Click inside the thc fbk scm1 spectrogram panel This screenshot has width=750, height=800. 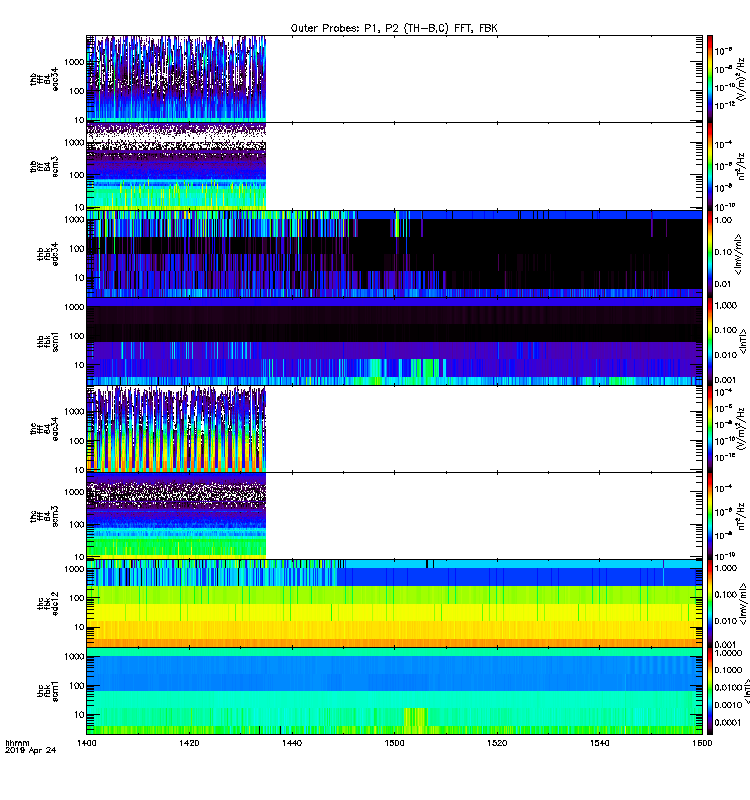pyautogui.click(x=394, y=691)
